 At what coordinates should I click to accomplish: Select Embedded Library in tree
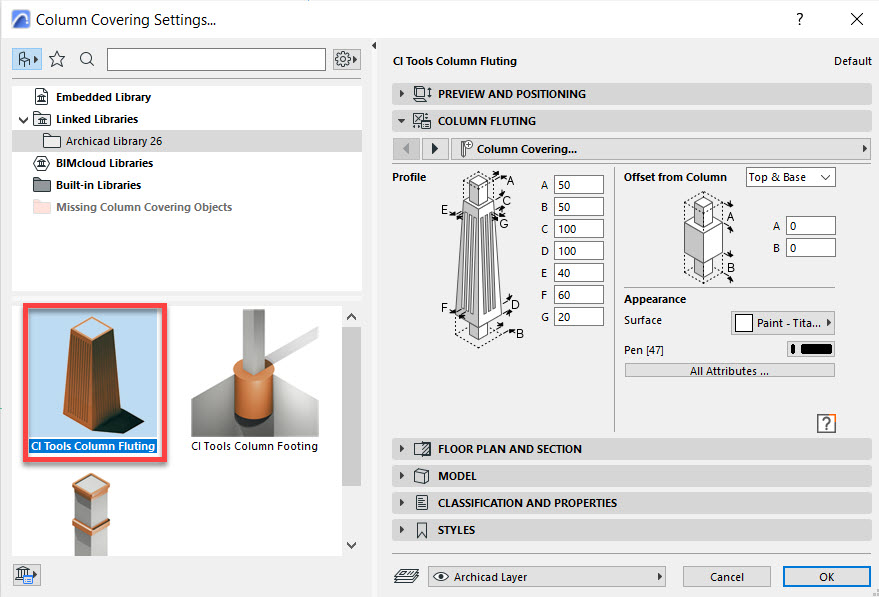point(103,97)
